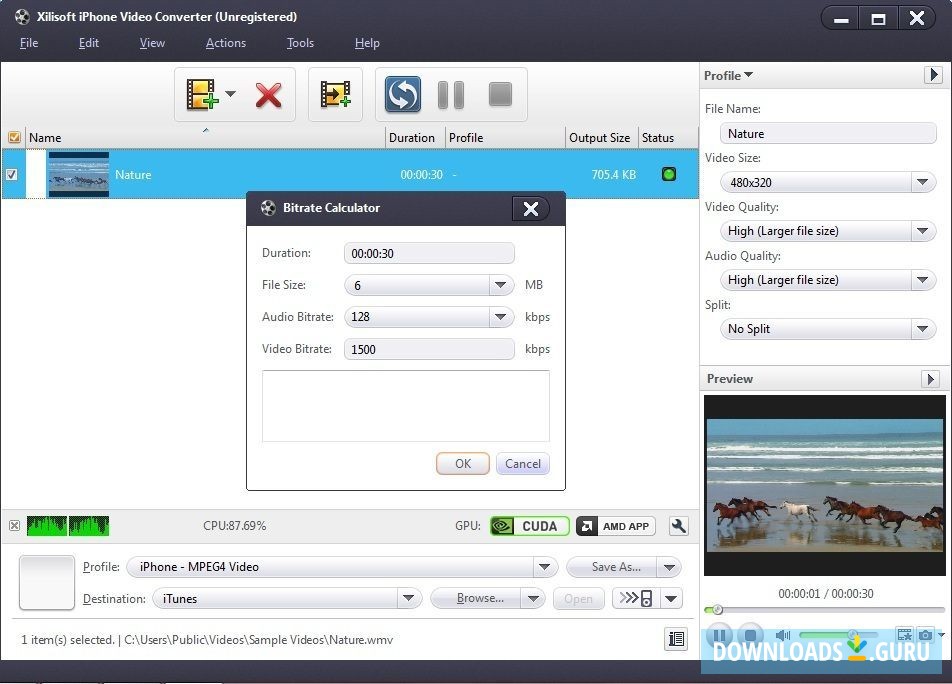Screen dimensions: 952x684
Task: Uncheck the Nature file checkbox
Action: (x=12, y=175)
